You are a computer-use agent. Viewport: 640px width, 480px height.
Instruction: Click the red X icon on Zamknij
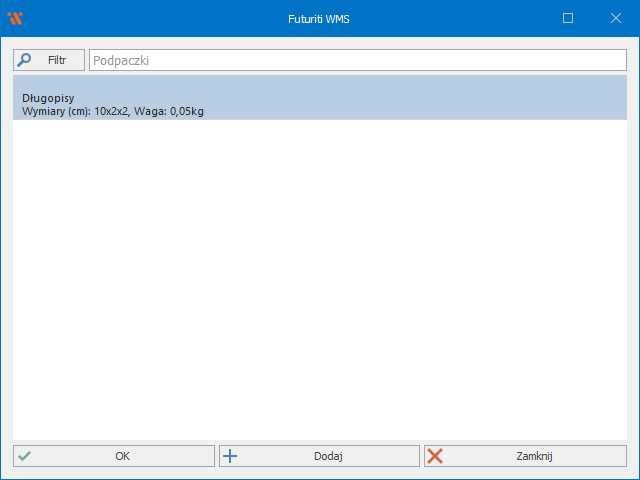[x=435, y=456]
